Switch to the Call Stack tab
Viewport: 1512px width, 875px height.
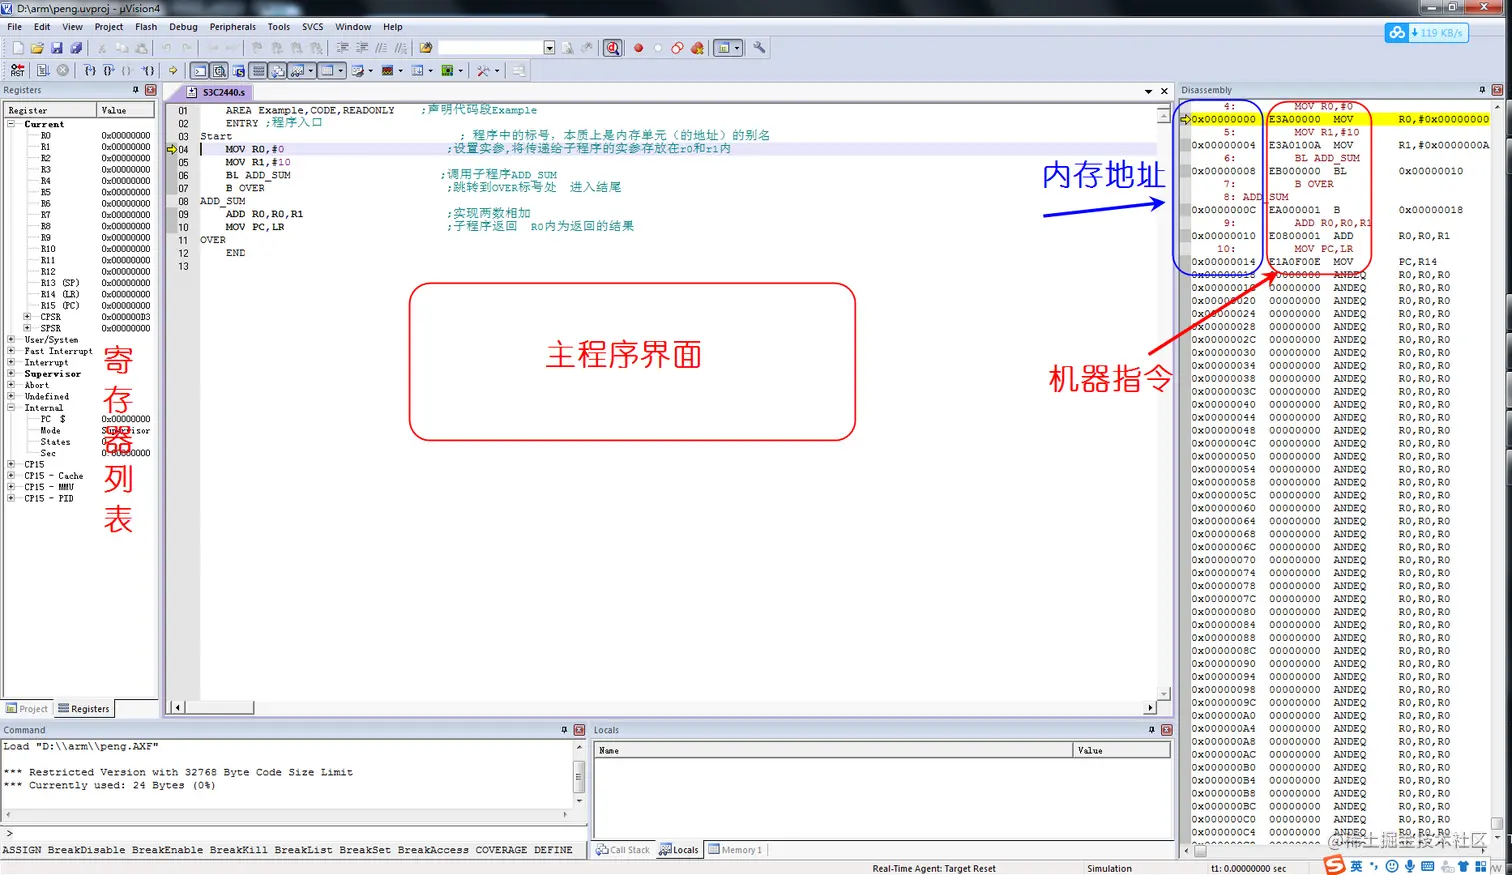pos(623,850)
